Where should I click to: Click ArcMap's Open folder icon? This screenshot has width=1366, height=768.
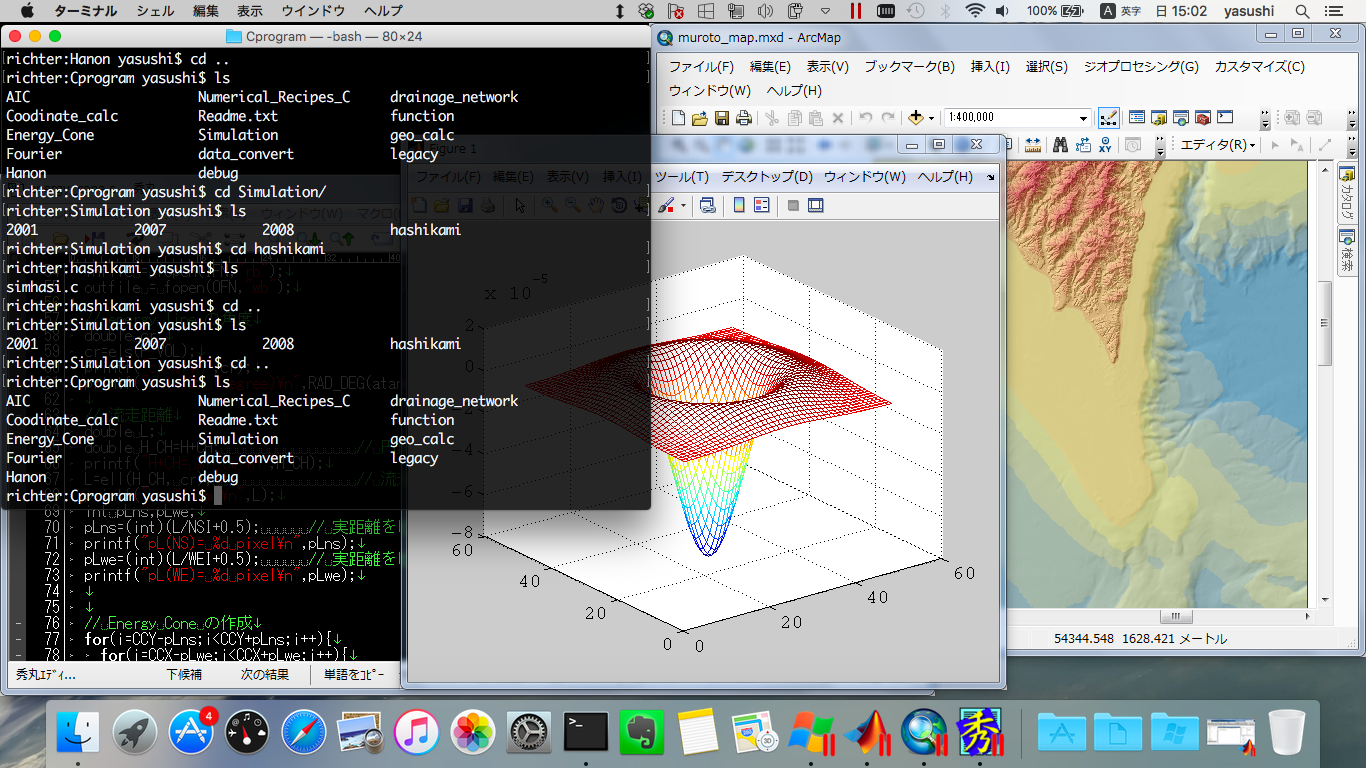pos(700,118)
